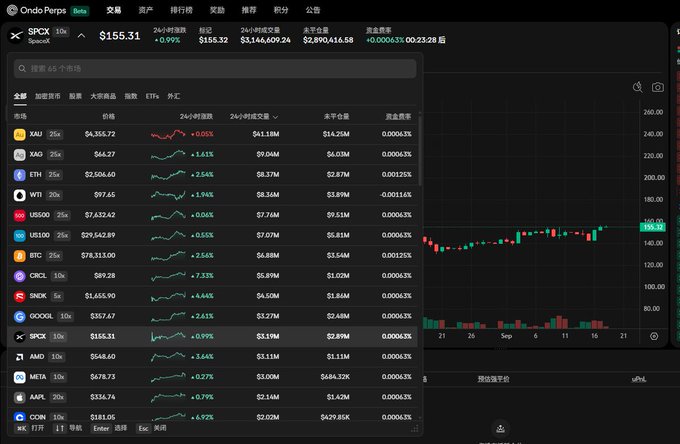Open the 奖励 nav menu

pos(217,10)
